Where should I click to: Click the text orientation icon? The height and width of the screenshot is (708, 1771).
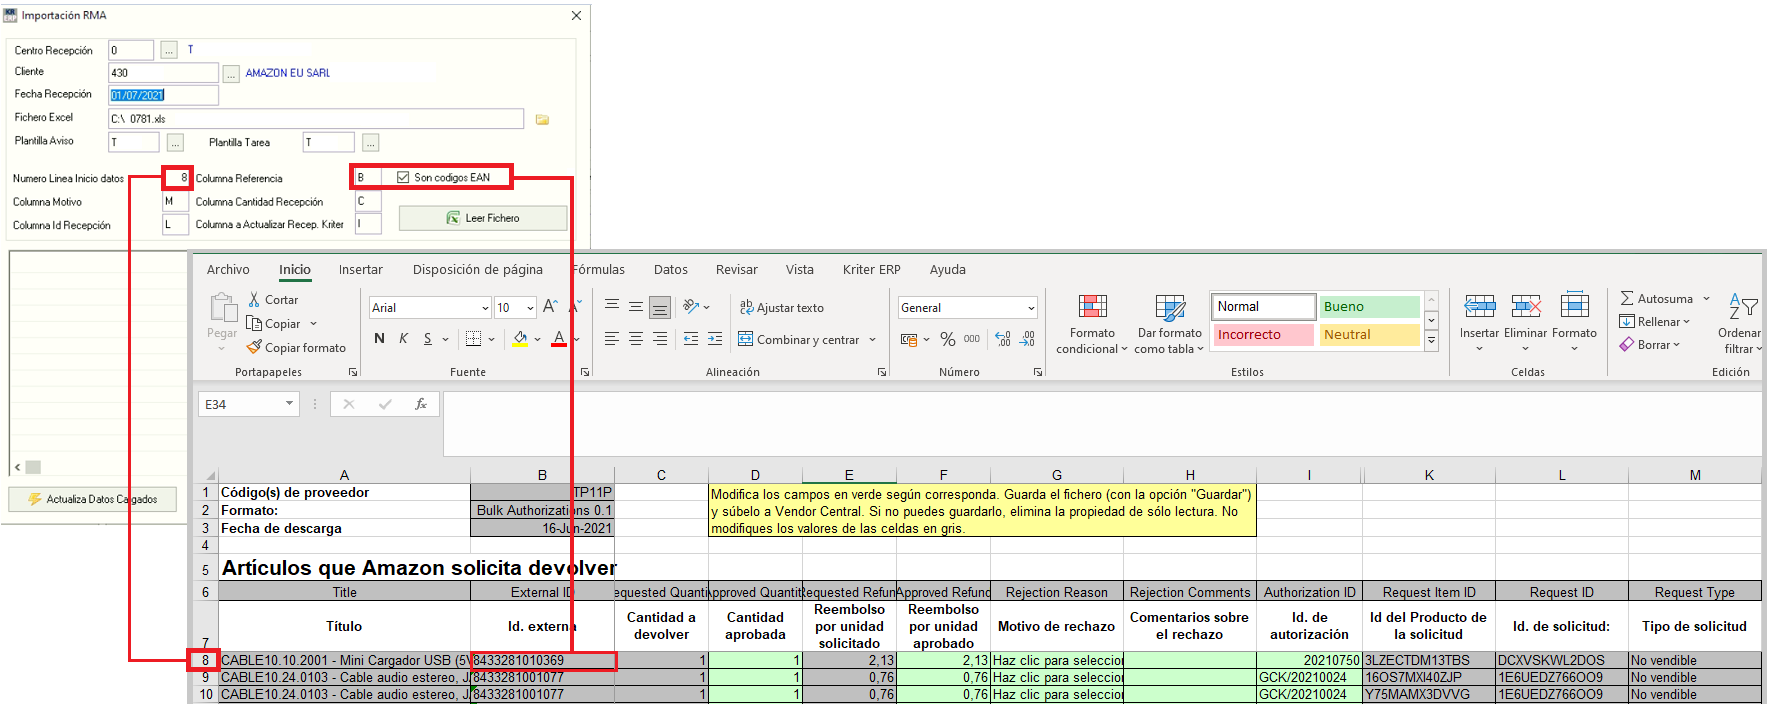(x=691, y=306)
